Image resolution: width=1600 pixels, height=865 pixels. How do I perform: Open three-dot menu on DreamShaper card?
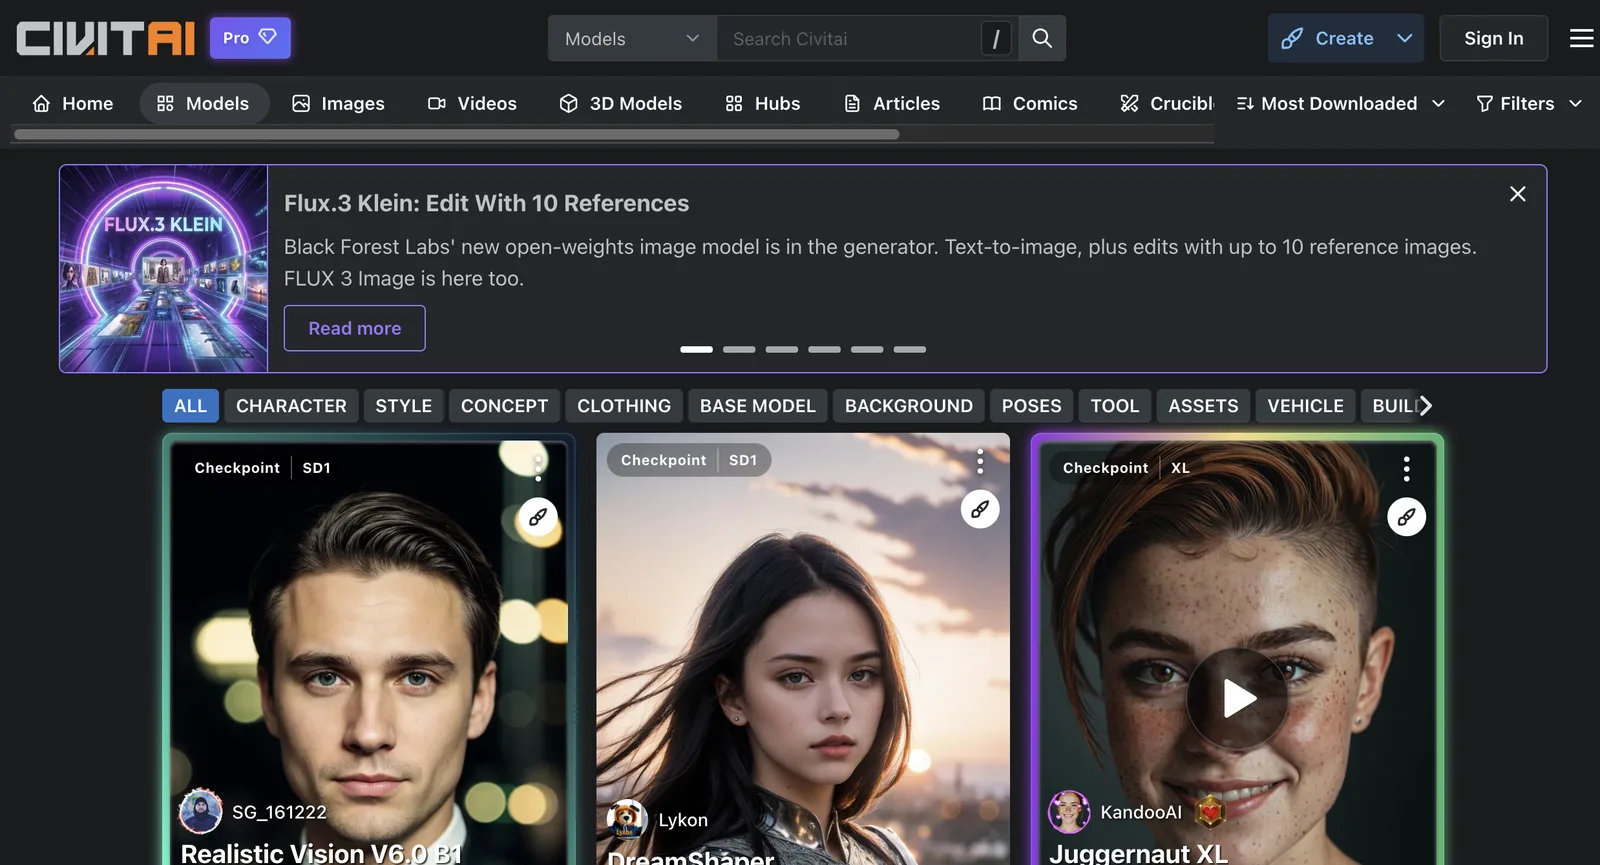pyautogui.click(x=980, y=461)
